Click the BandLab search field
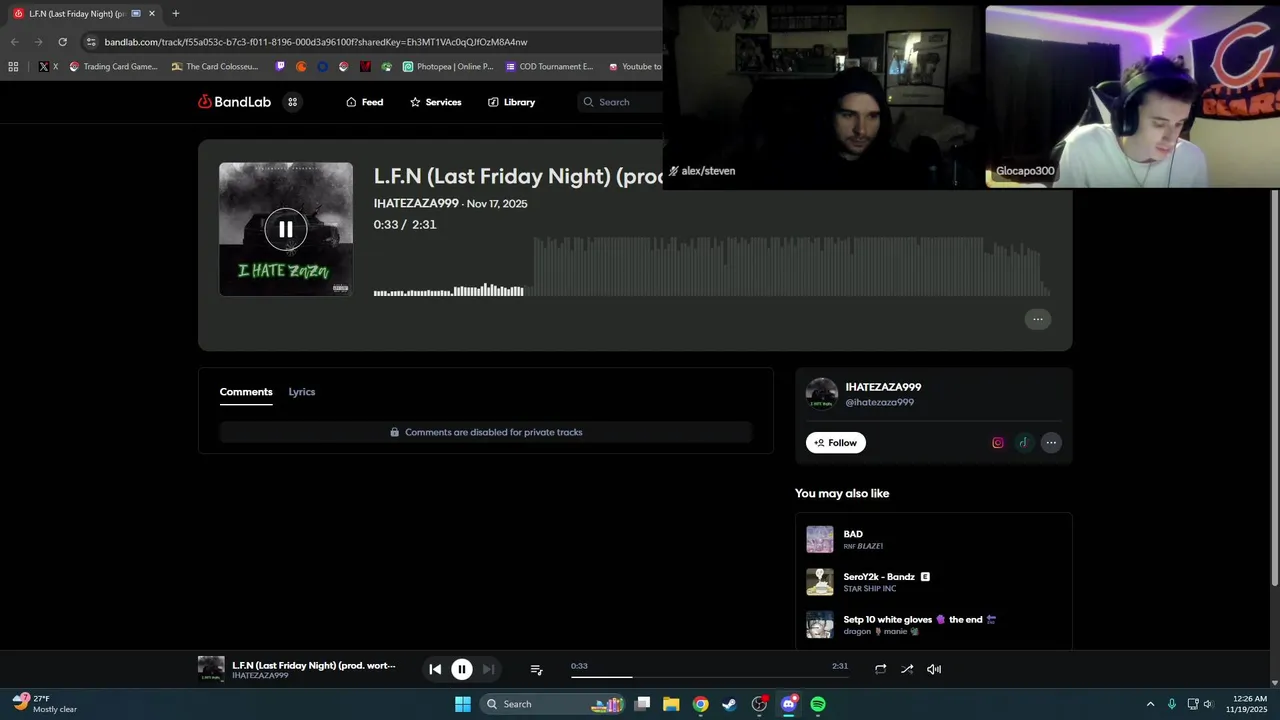 coord(620,102)
